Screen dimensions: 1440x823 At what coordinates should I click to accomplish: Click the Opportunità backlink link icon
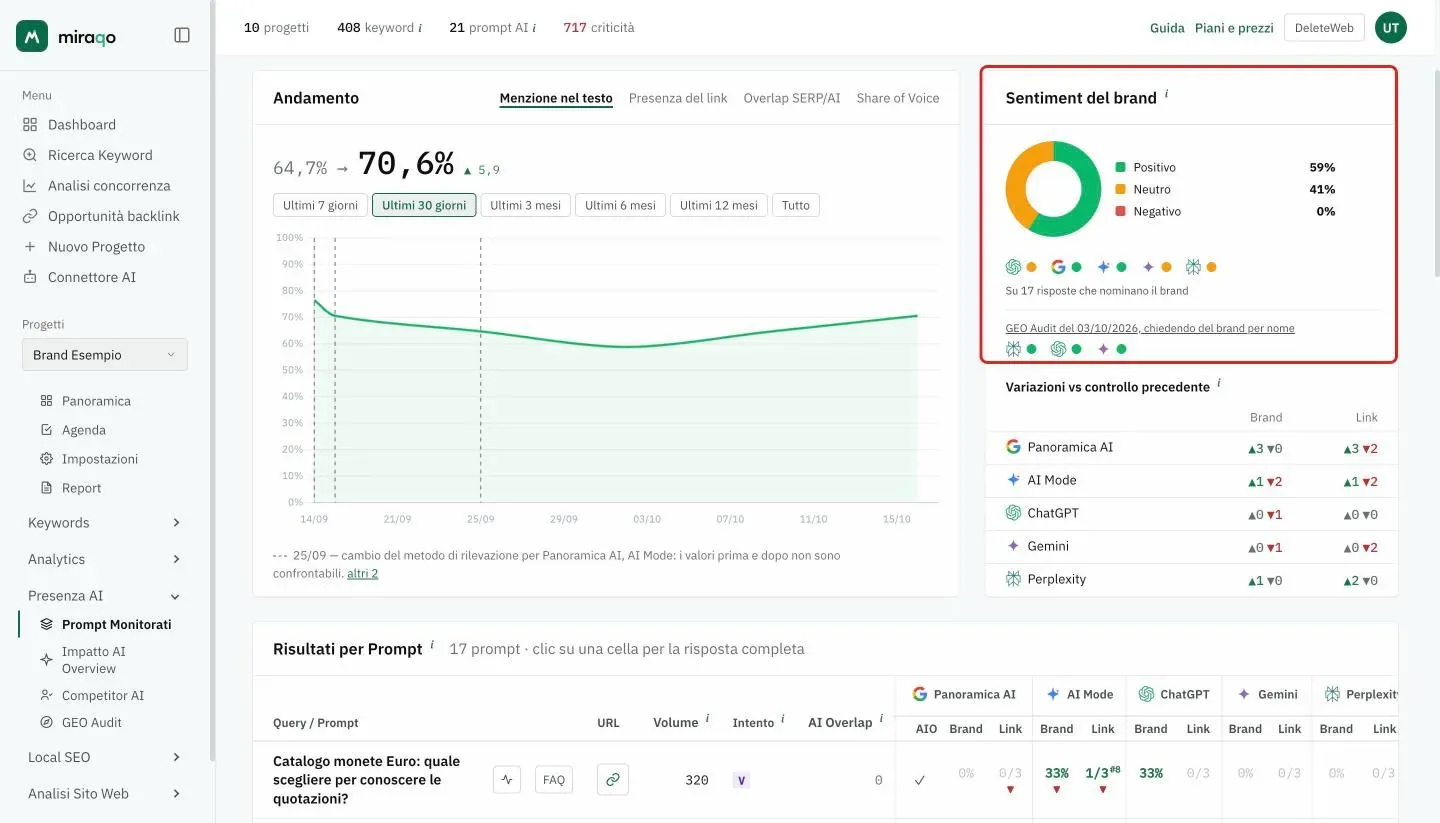point(29,216)
